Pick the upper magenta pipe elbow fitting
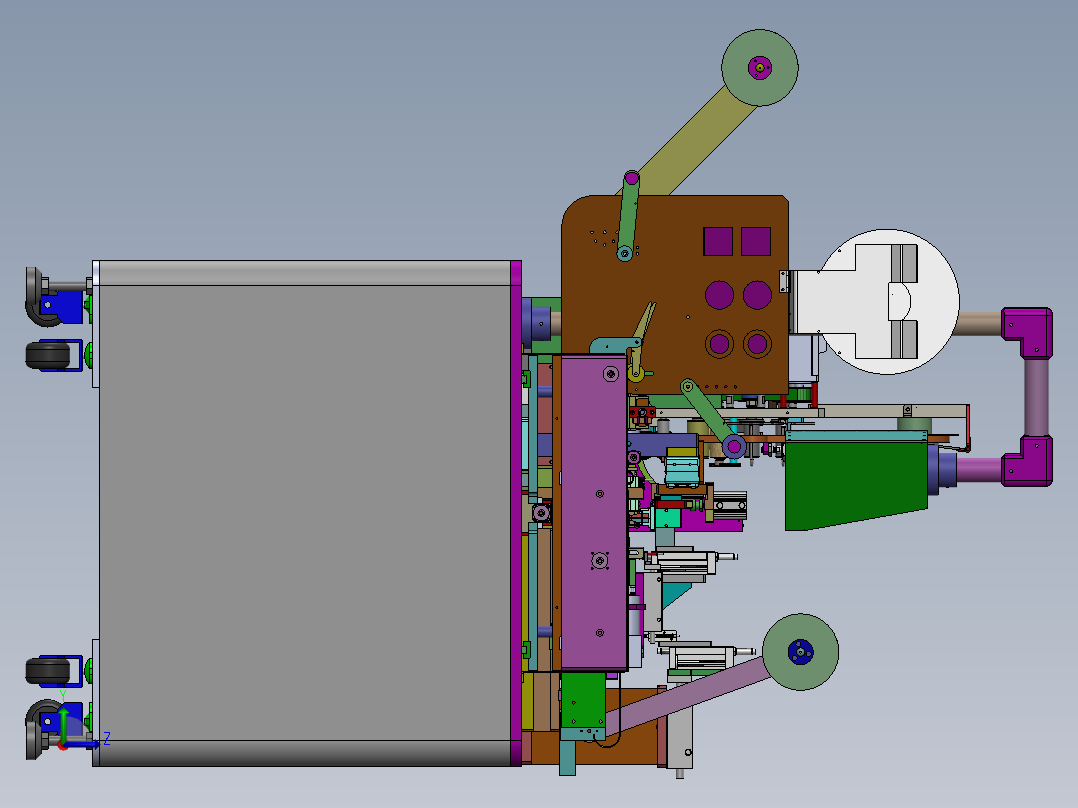This screenshot has width=1078, height=808. 1028,333
